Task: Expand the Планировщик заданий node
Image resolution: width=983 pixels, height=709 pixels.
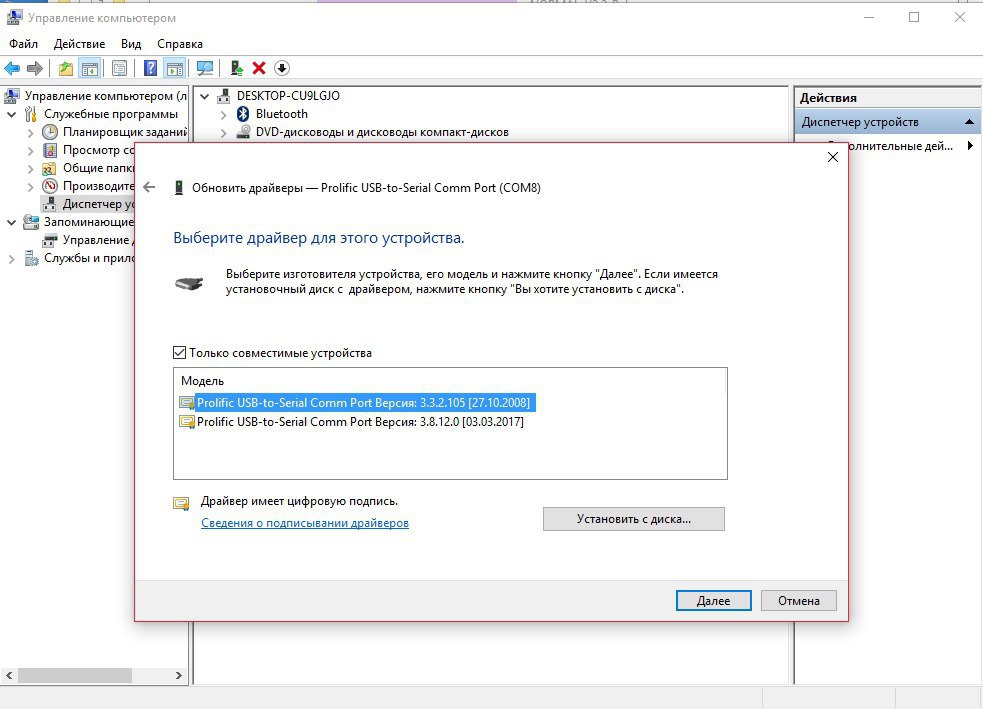Action: point(30,132)
